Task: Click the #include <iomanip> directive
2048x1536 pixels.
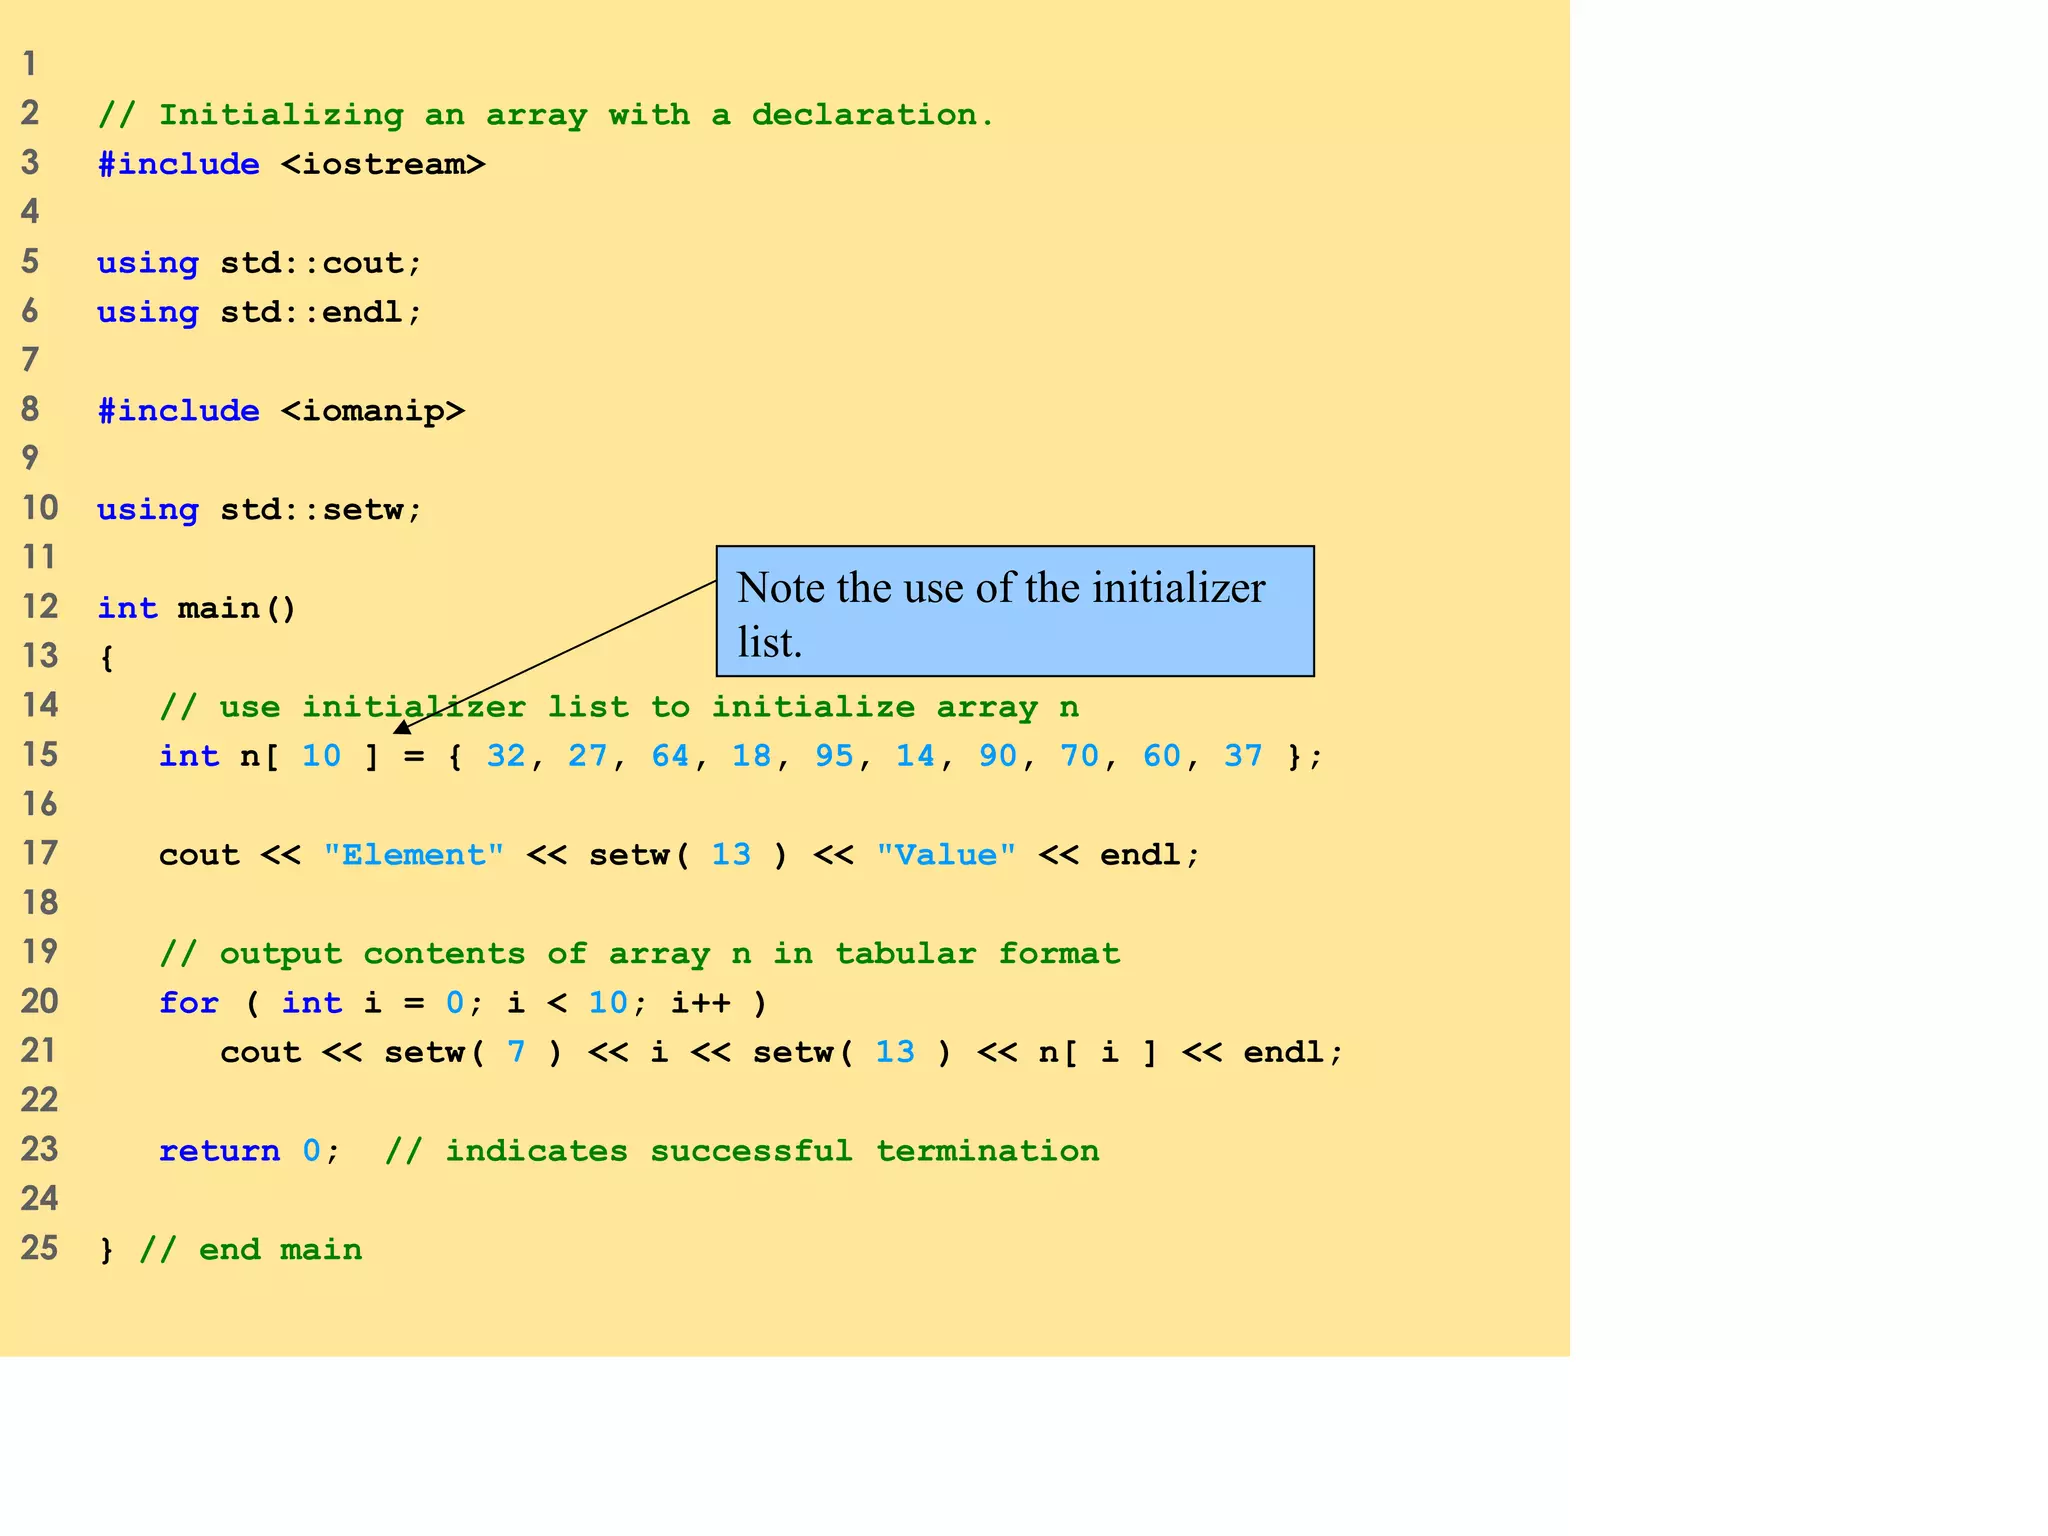Action: click(x=281, y=411)
